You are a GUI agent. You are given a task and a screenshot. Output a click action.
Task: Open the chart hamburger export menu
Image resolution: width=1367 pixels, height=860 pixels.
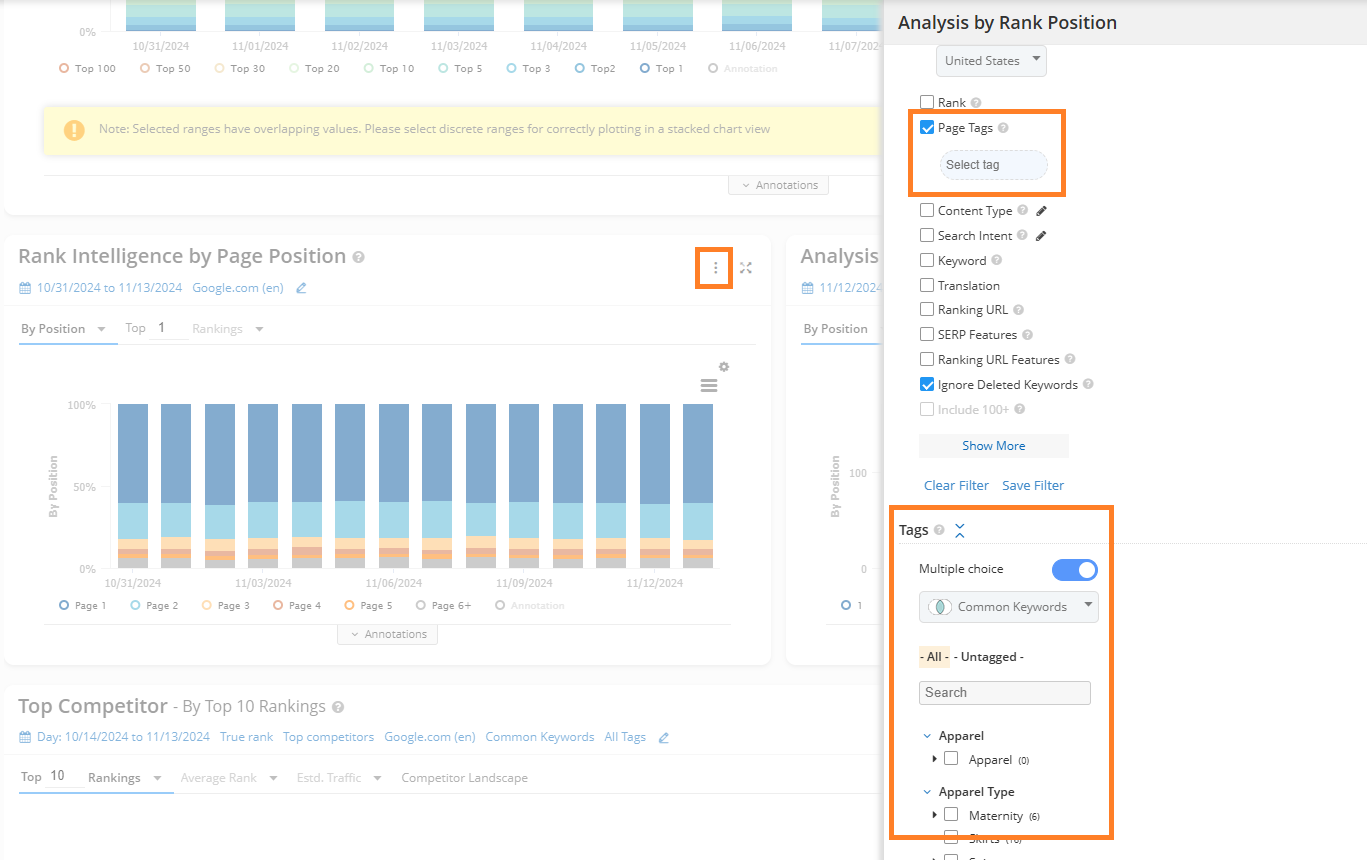pyautogui.click(x=708, y=386)
